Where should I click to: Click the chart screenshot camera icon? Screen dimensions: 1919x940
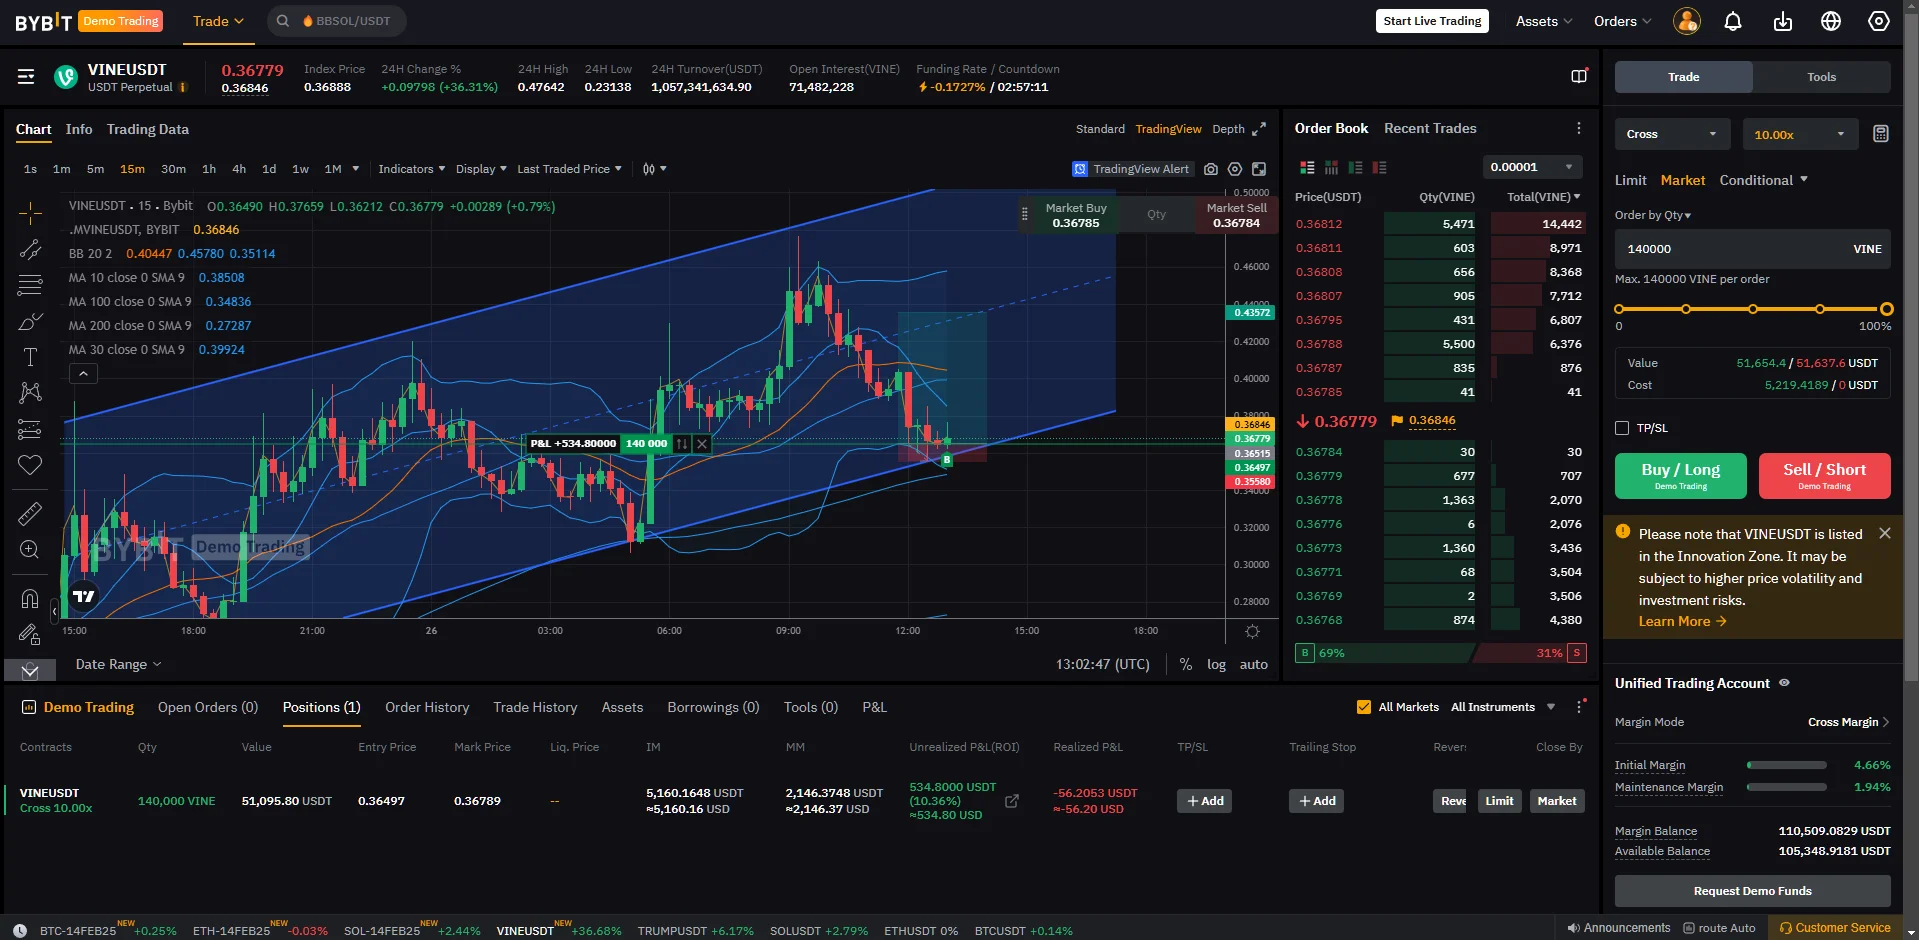(1211, 169)
